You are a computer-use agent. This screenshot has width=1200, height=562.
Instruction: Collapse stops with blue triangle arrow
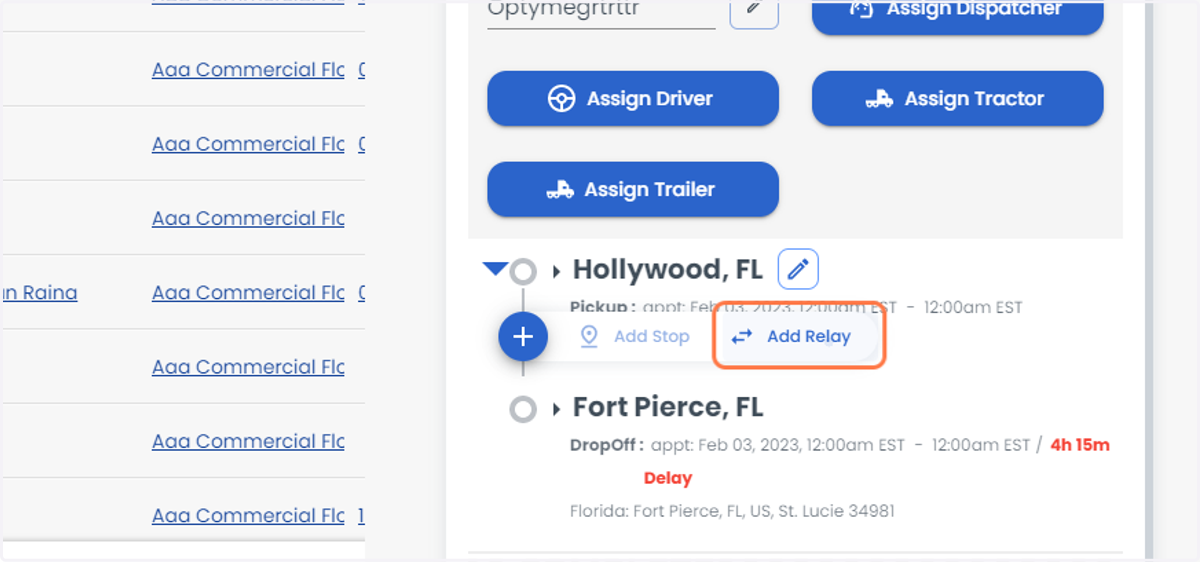[x=495, y=268]
